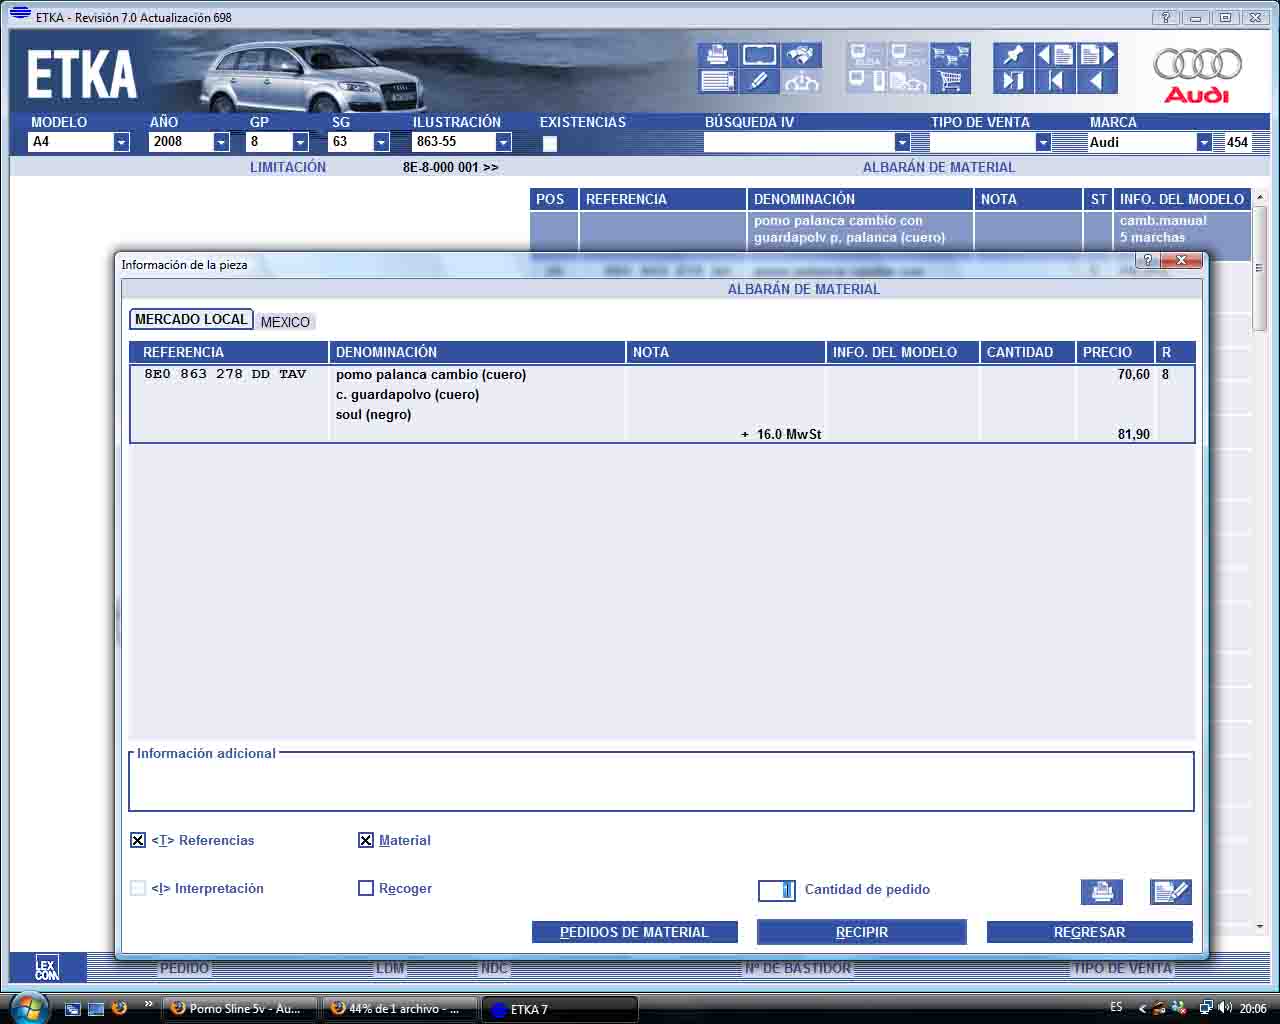Toggle the EXISTENCIAS checkbox
The image size is (1280, 1024).
[x=550, y=143]
